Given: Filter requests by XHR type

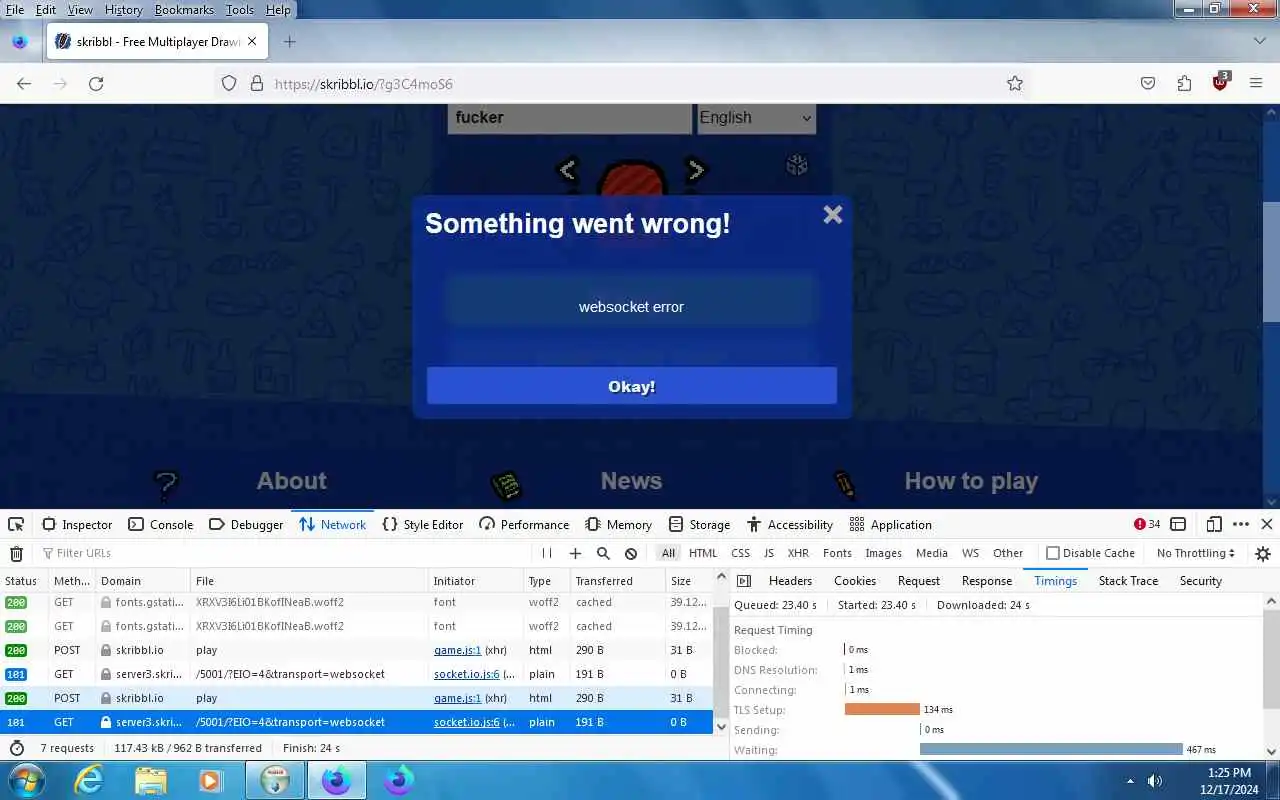Looking at the screenshot, I should point(798,553).
